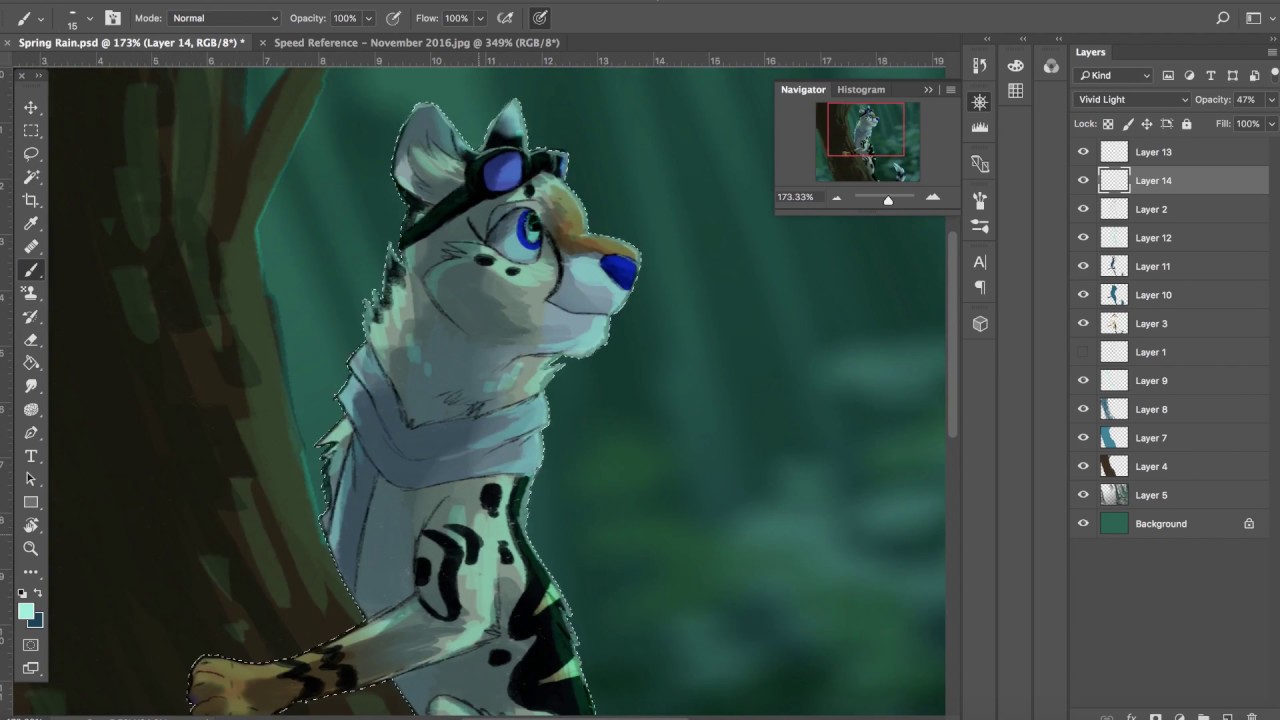Click the Navigator preview thumbnail
Screen dimensions: 1280x720
pos(867,141)
